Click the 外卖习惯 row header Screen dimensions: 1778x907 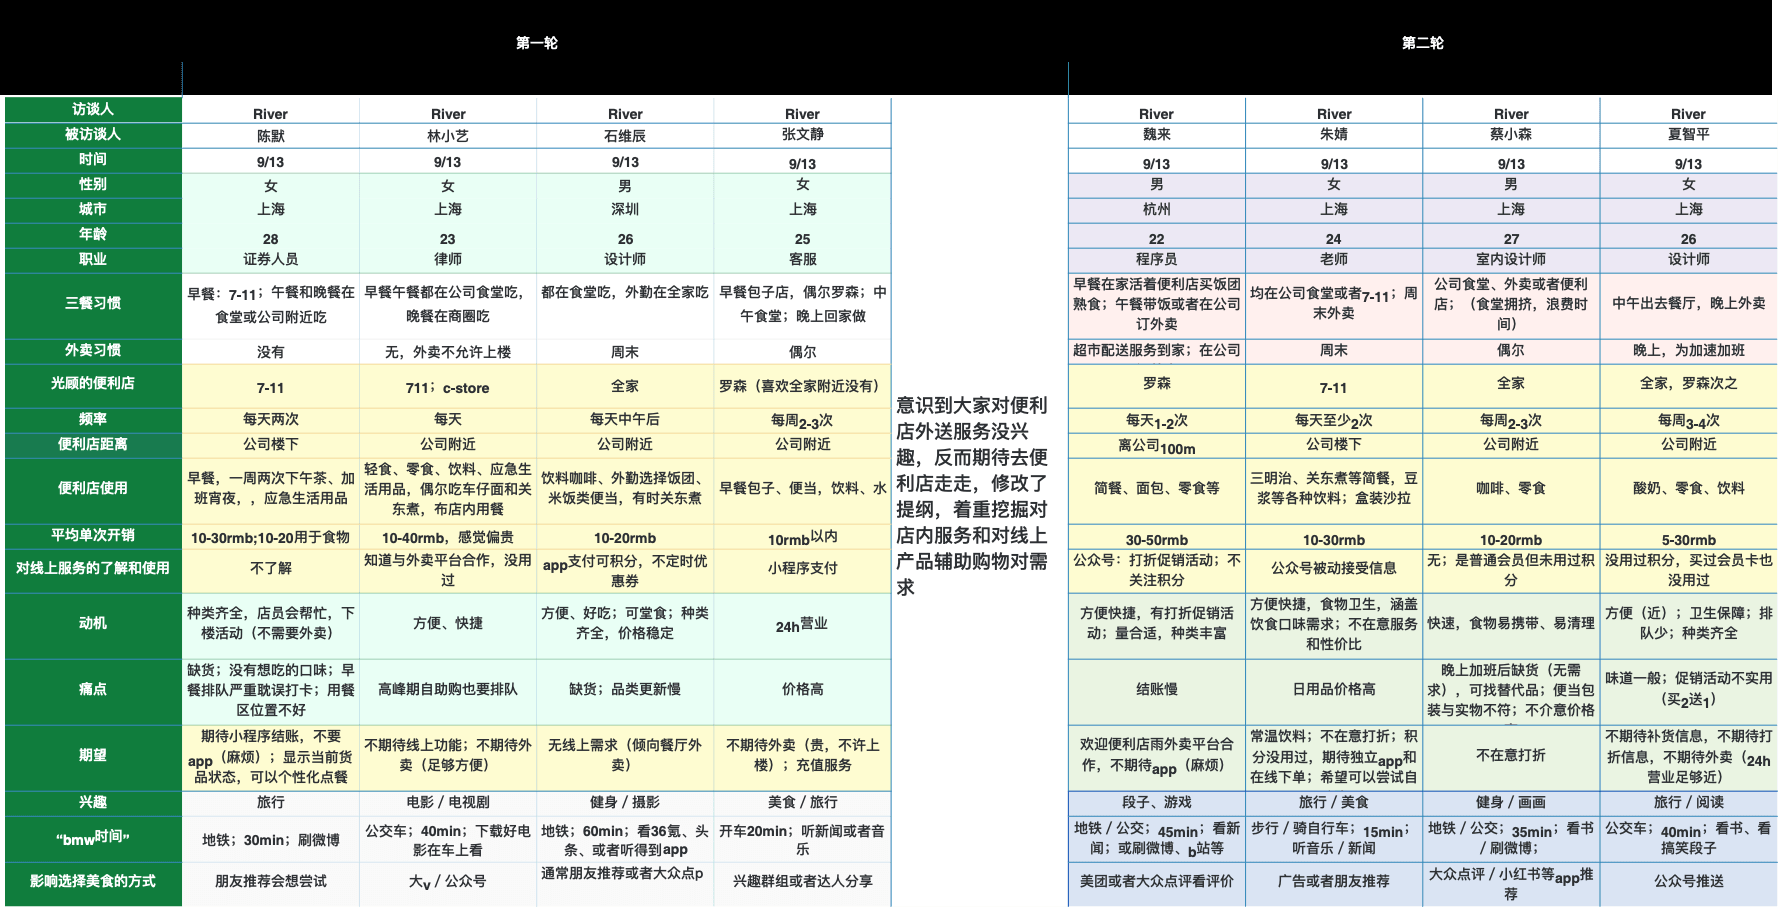click(x=93, y=350)
